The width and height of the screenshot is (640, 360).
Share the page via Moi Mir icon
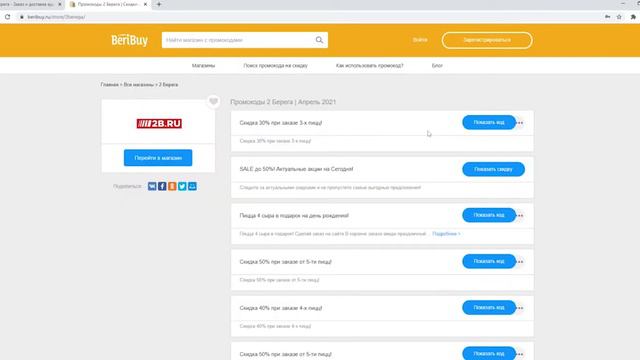(x=192, y=186)
